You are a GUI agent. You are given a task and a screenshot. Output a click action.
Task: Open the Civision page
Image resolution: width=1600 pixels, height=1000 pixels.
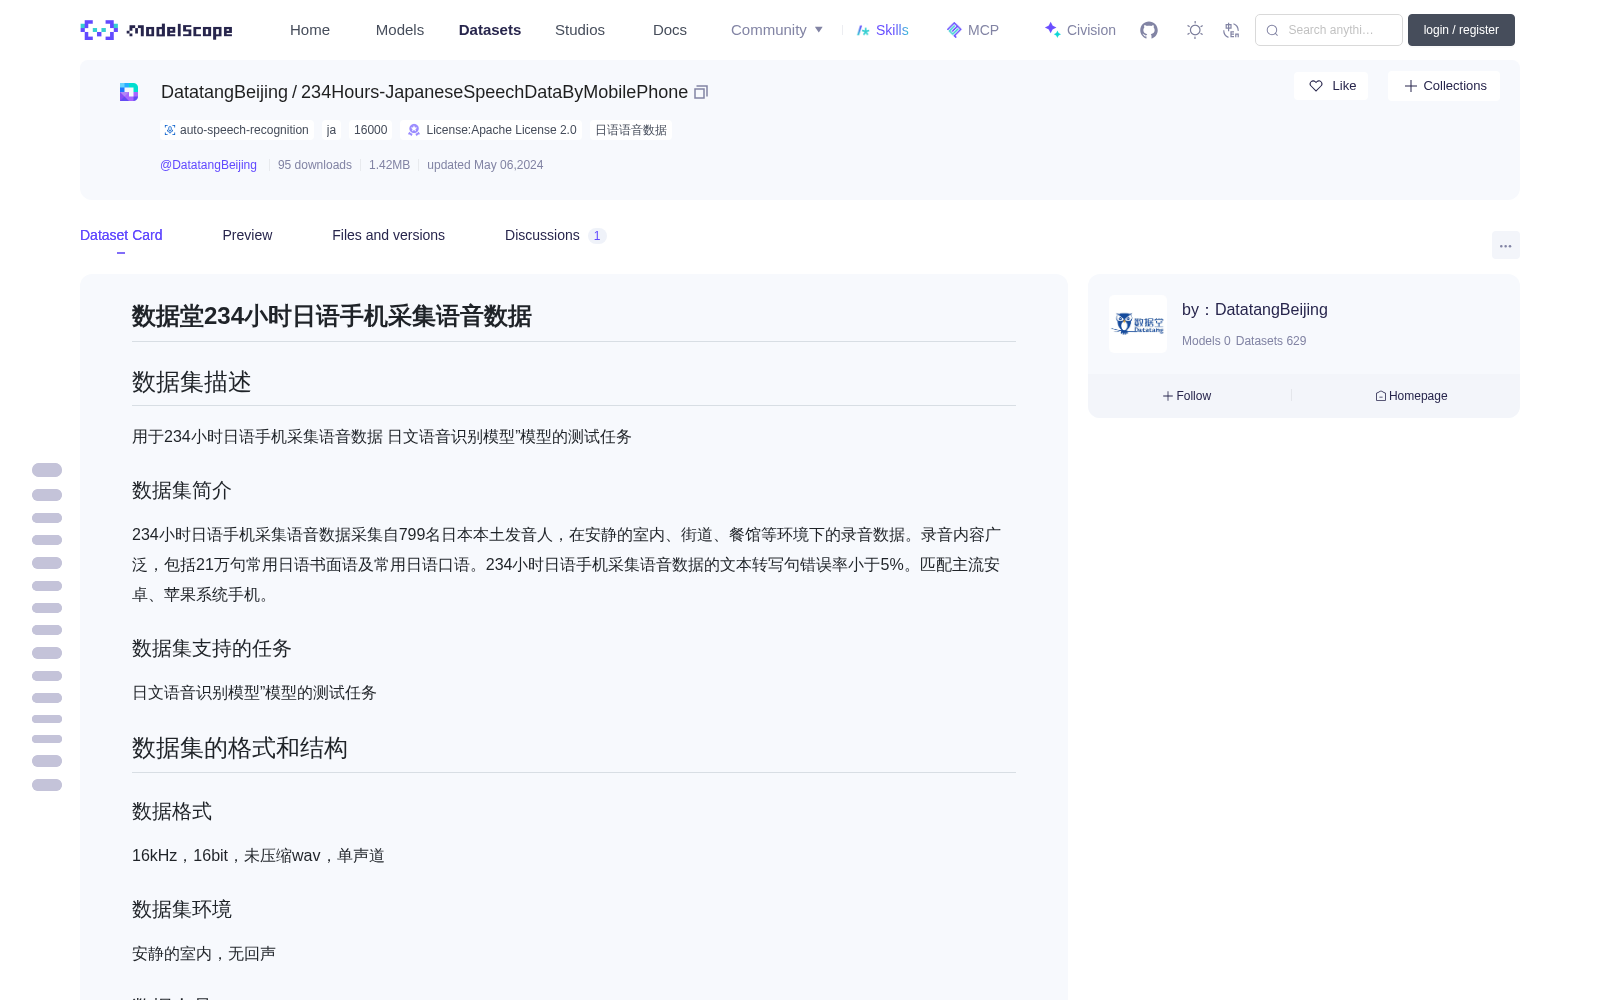point(1080,30)
